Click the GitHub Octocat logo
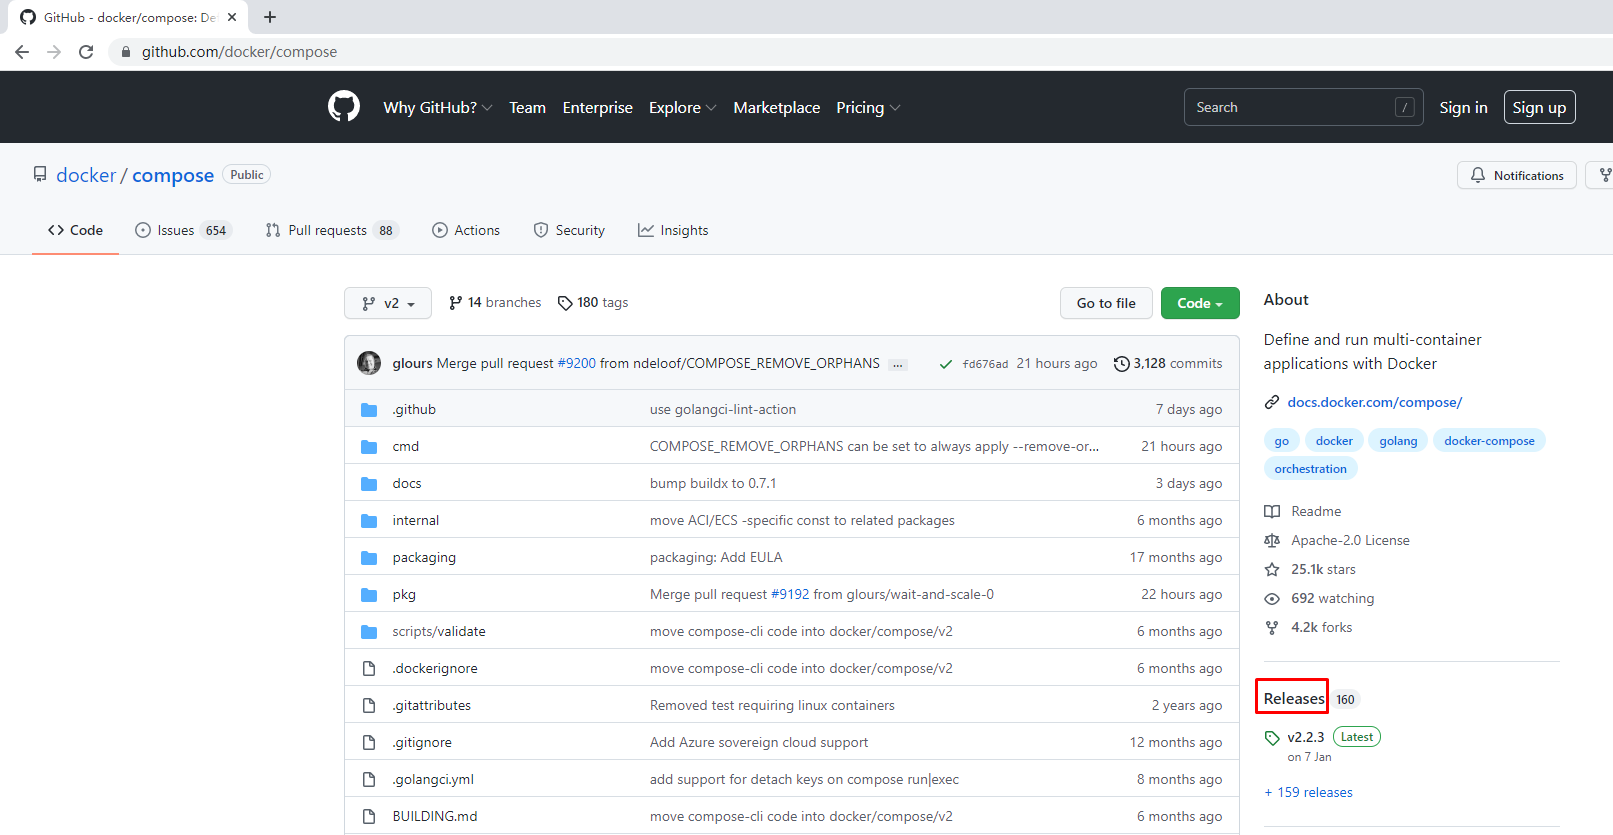1613x835 pixels. pyautogui.click(x=343, y=106)
